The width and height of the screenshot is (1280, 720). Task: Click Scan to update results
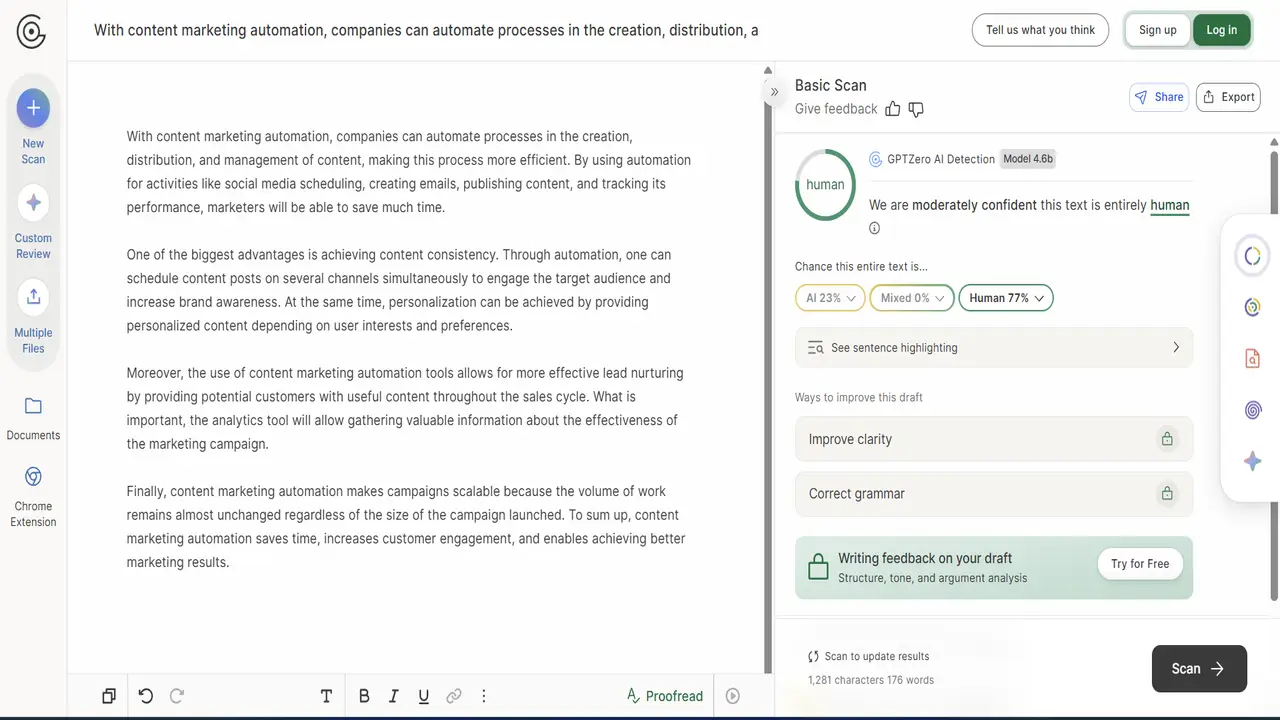(x=869, y=657)
